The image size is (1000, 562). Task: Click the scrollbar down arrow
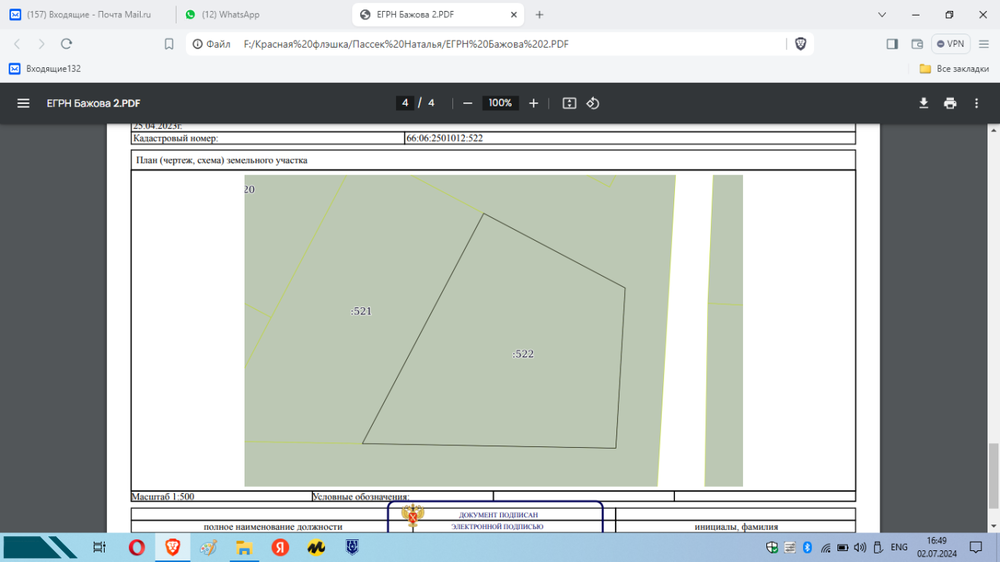[x=994, y=526]
